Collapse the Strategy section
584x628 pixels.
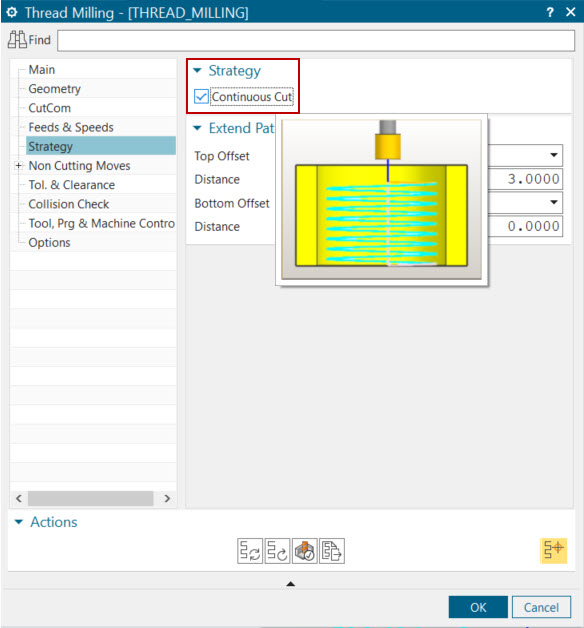tap(197, 70)
